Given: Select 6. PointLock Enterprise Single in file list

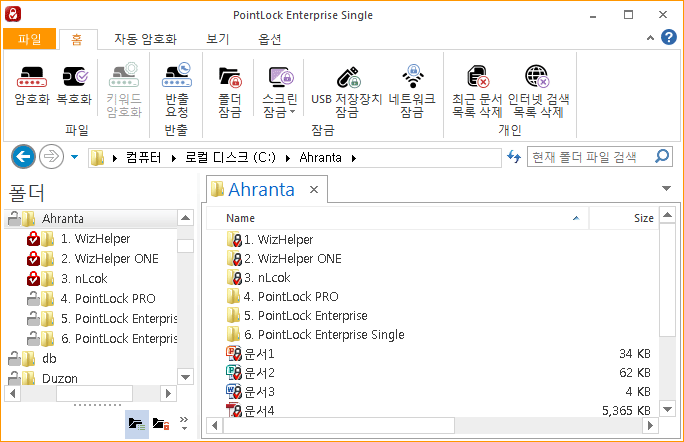Looking at the screenshot, I should click(x=324, y=335).
